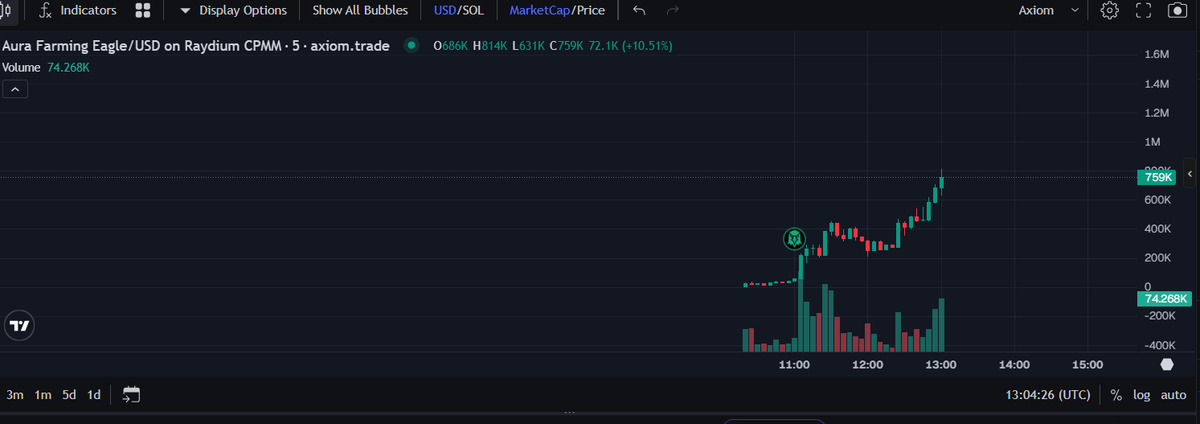
Task: Click the hexagon settings icon below the price axis
Action: [1166, 365]
